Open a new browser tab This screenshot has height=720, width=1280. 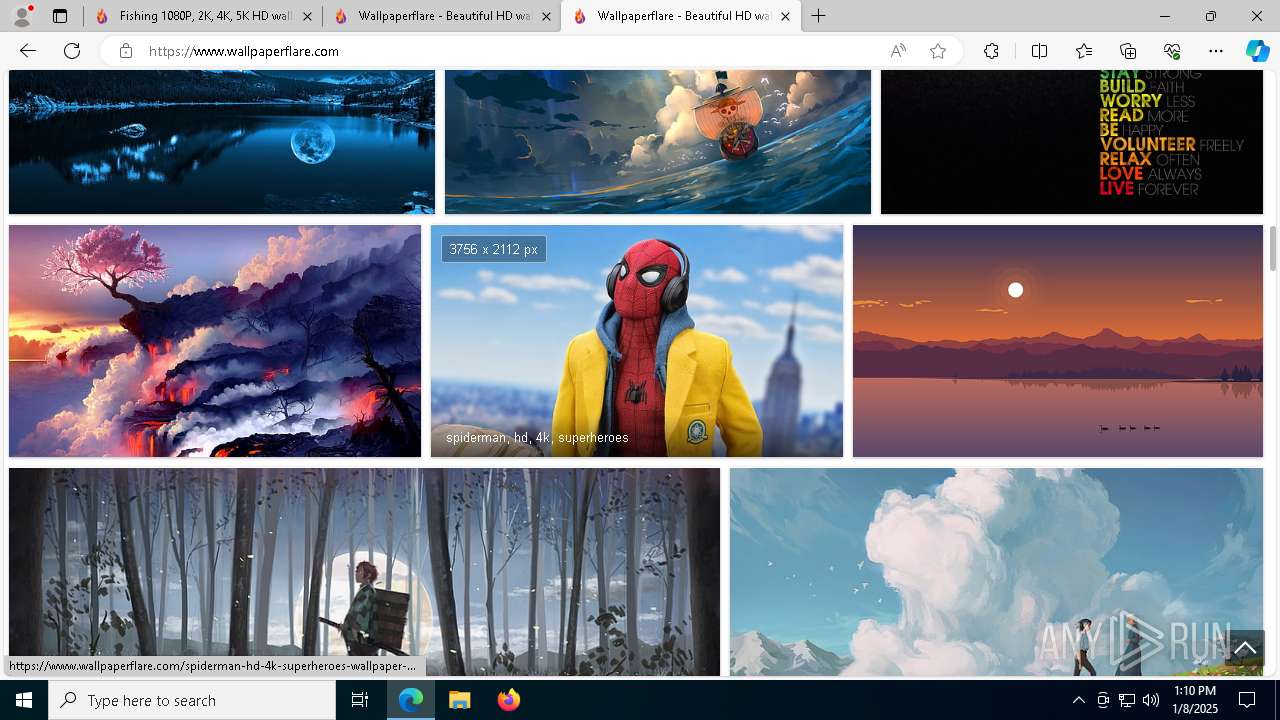click(x=819, y=16)
